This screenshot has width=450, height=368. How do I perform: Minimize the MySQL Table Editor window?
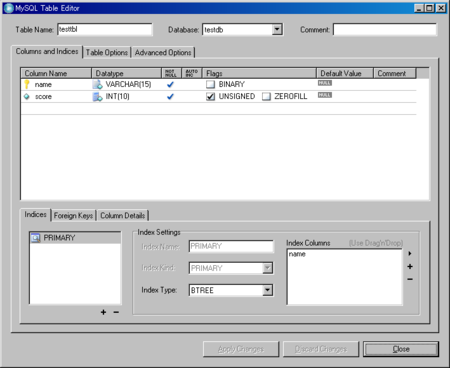tap(419, 8)
